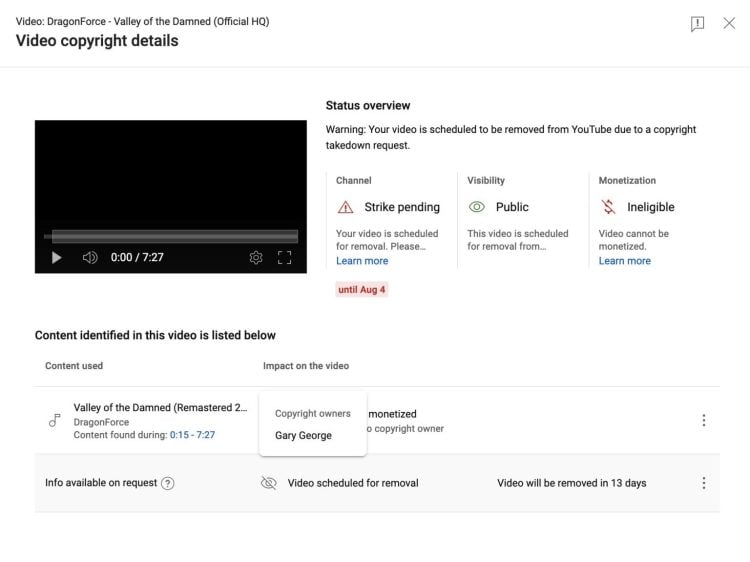
Task: Click the hidden-eye icon for scheduled removal
Action: [268, 483]
